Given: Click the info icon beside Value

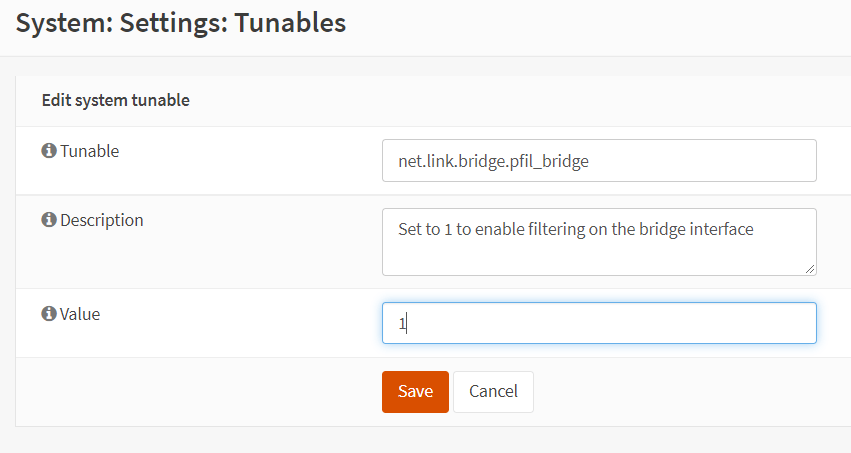Looking at the screenshot, I should 48,314.
